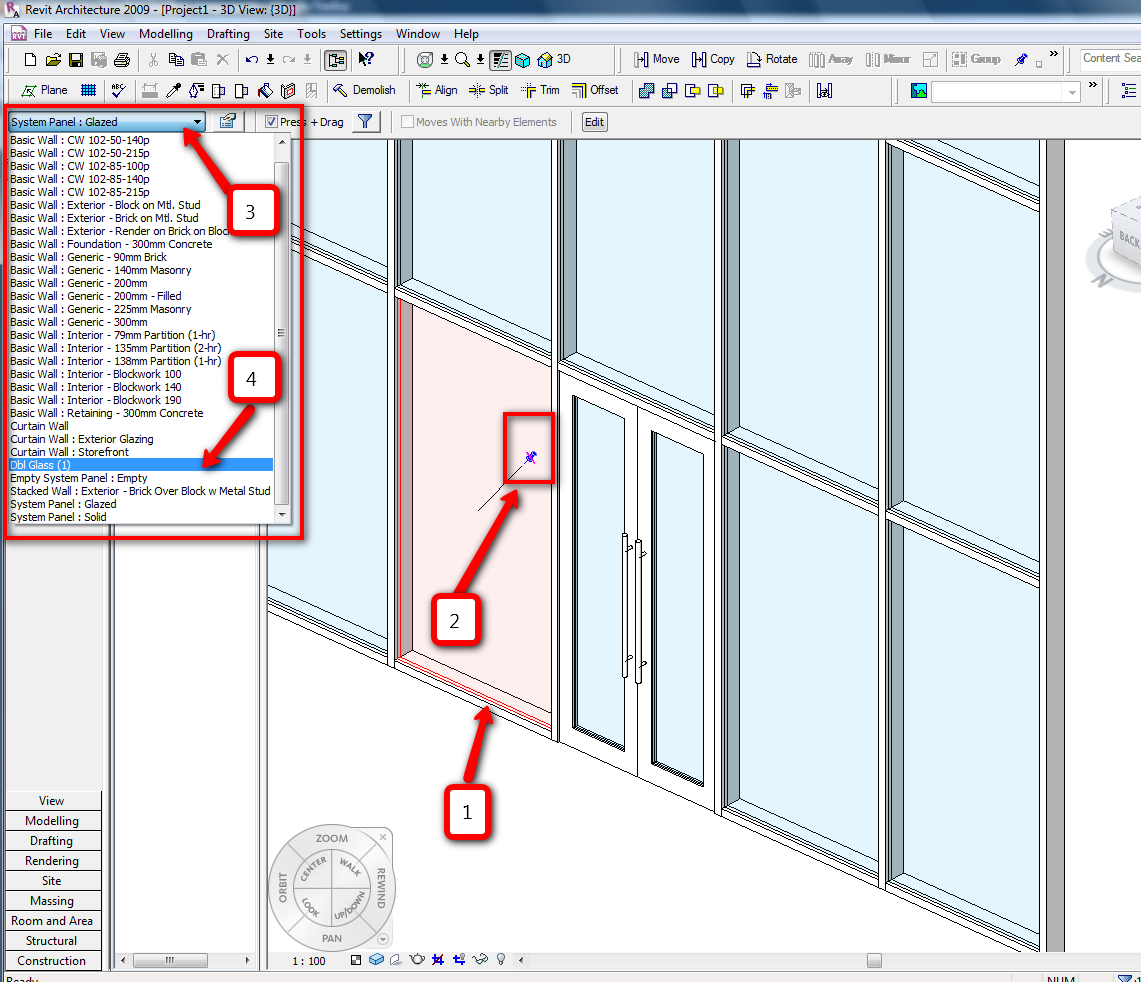Open the Room and Area design bar tab
This screenshot has width=1141, height=982.
pyautogui.click(x=52, y=920)
